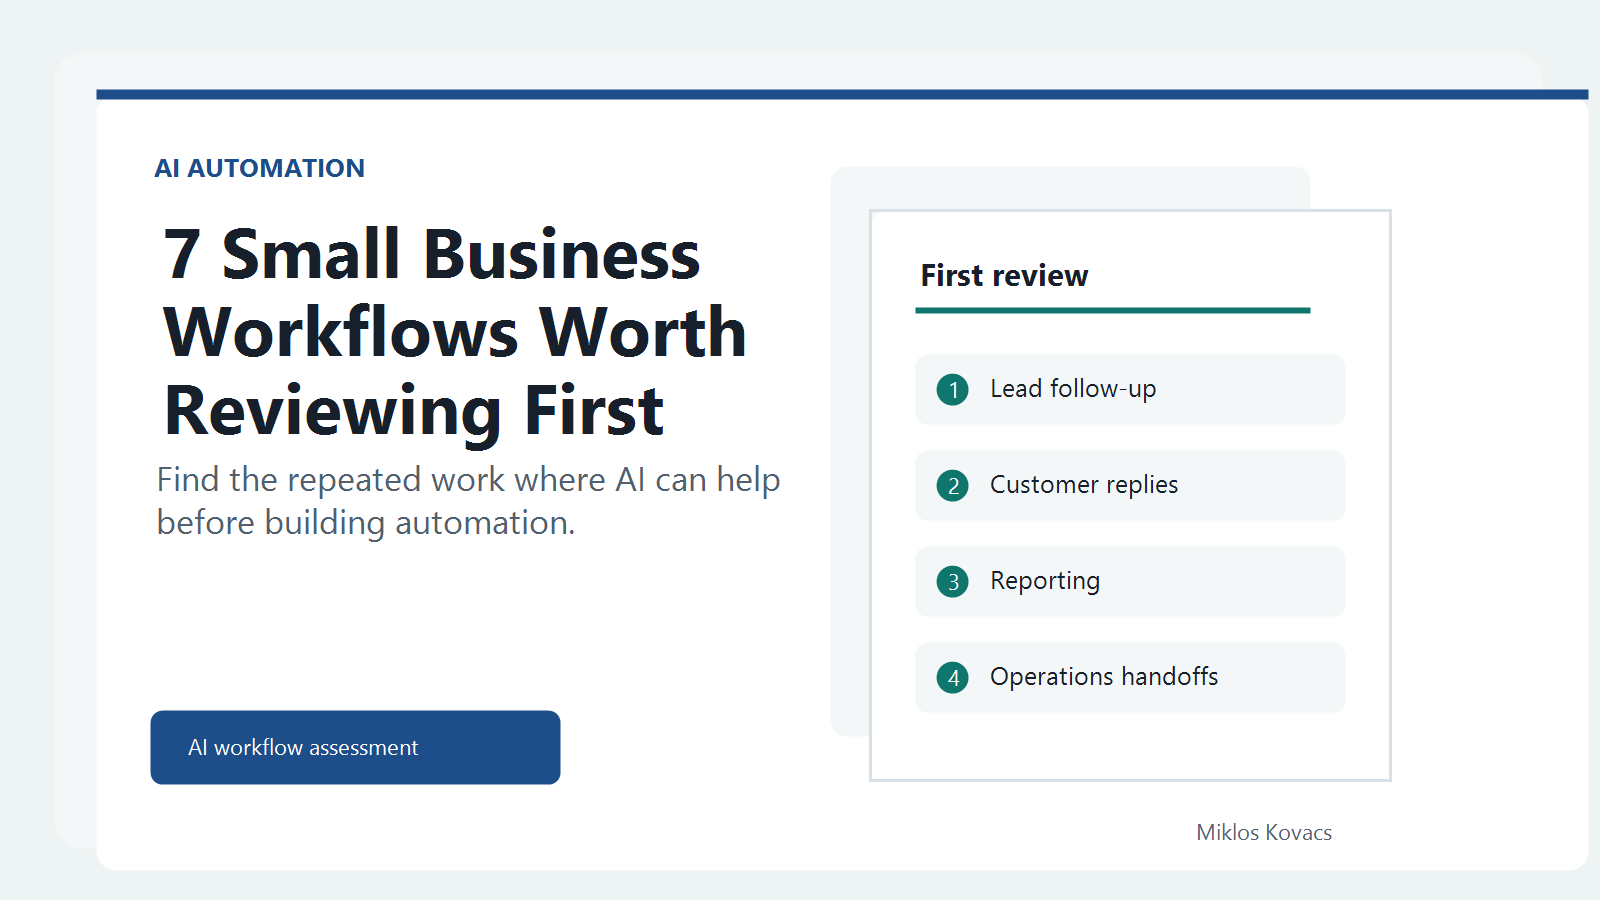Select the Lead follow-up list item
The width and height of the screenshot is (1600, 900).
click(1130, 389)
